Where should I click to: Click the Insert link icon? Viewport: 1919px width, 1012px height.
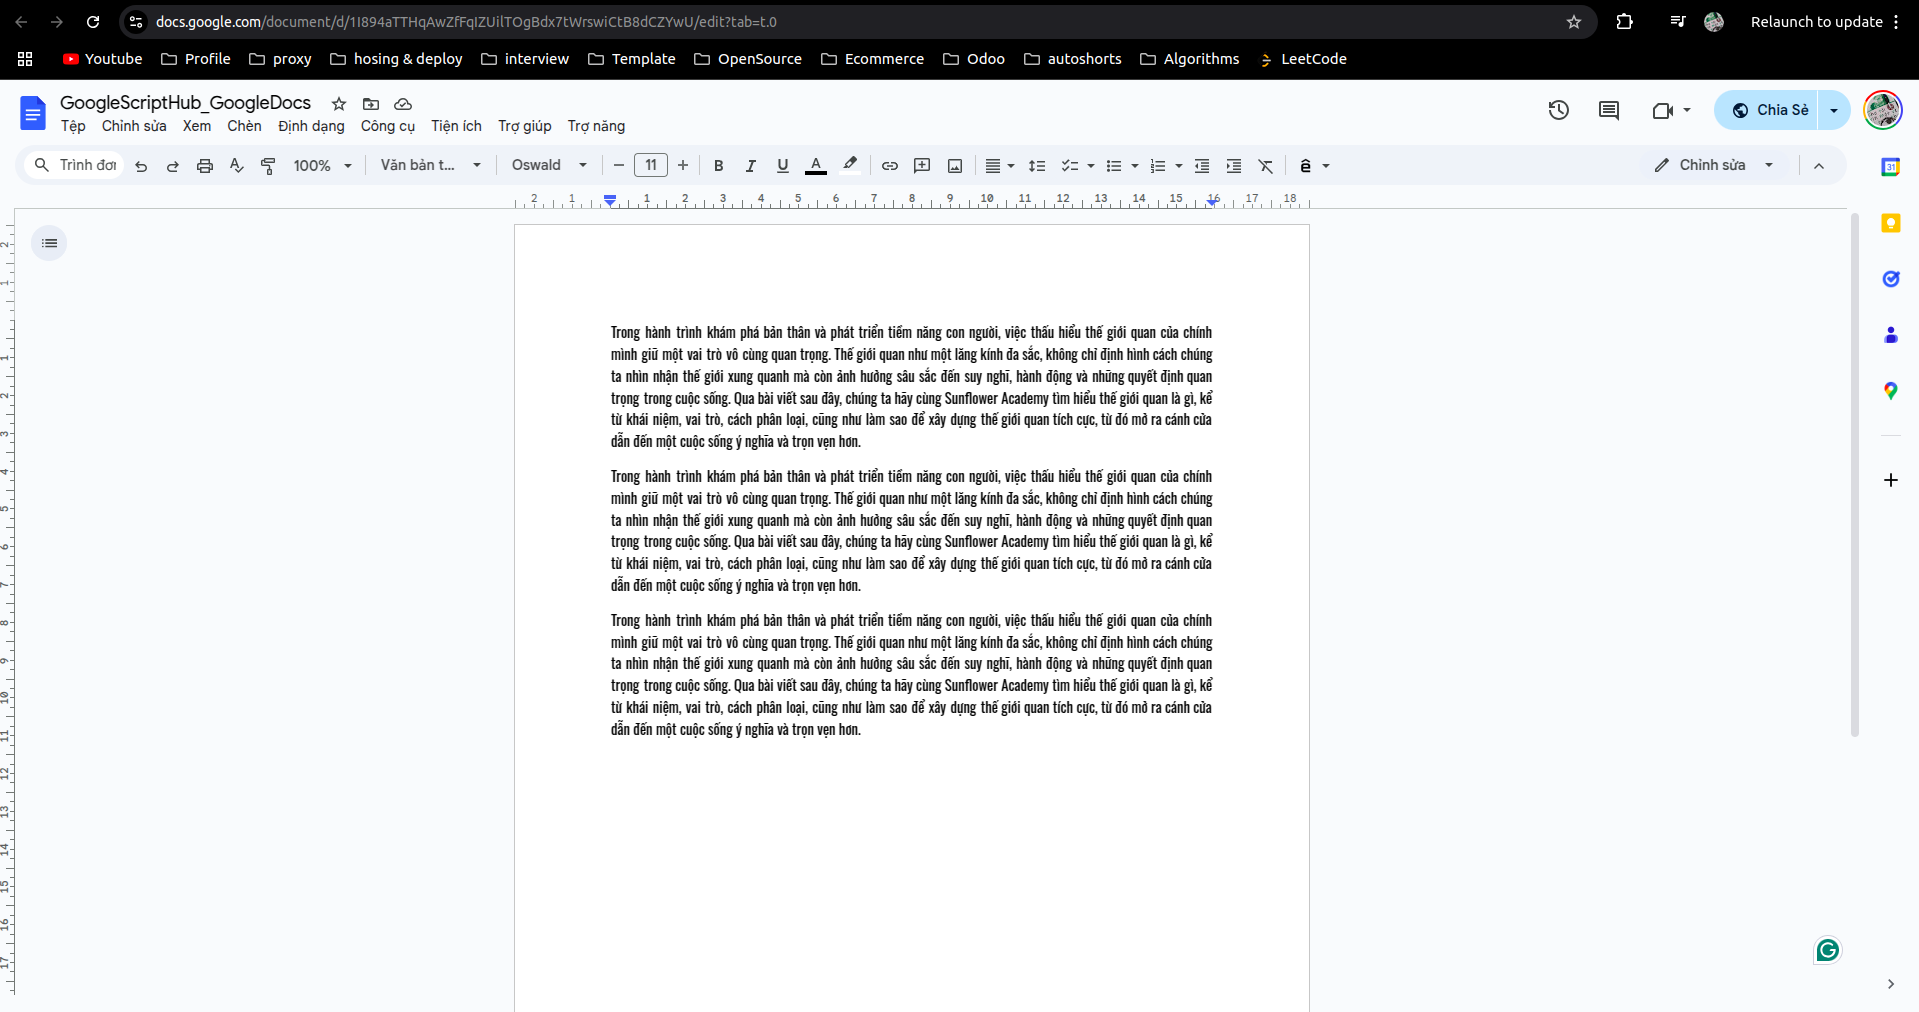click(890, 166)
